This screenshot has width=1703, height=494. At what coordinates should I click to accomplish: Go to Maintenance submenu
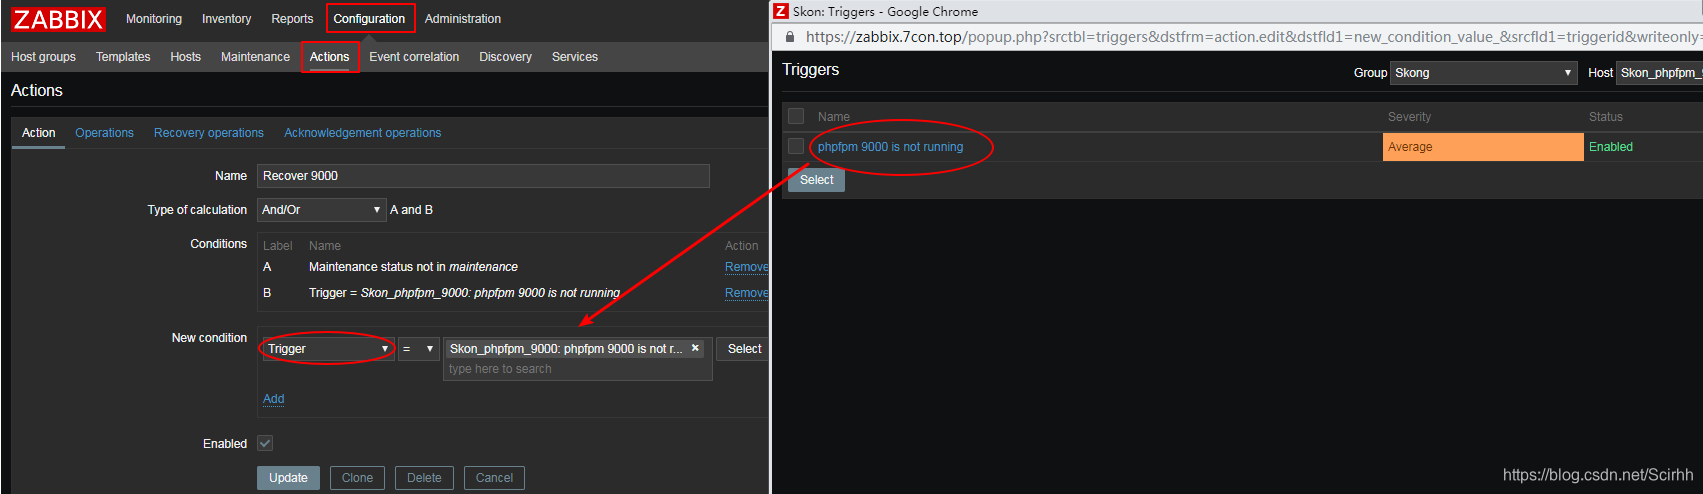point(255,57)
